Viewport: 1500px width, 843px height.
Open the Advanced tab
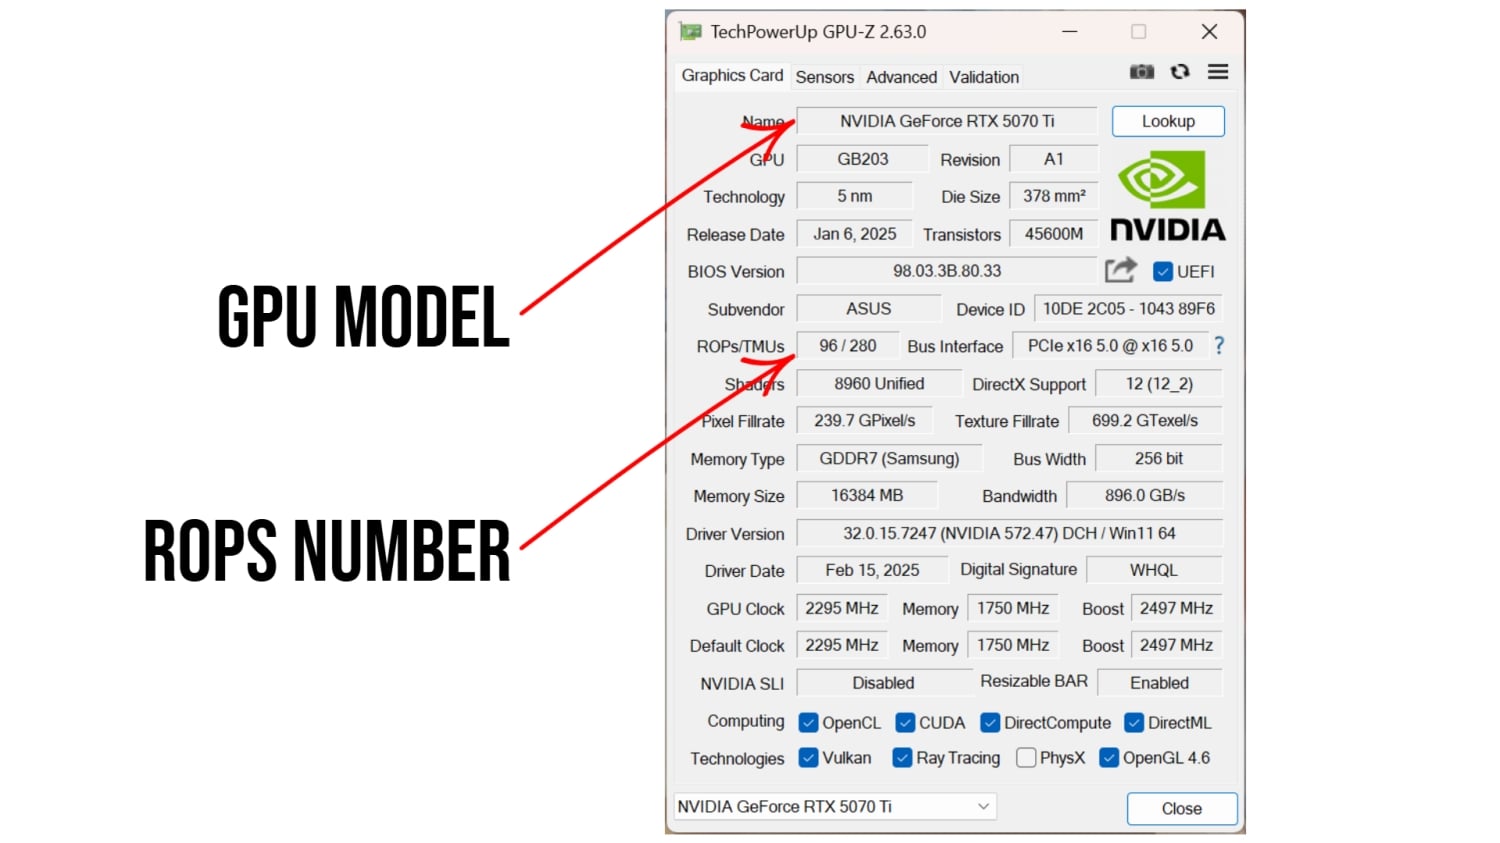click(900, 77)
